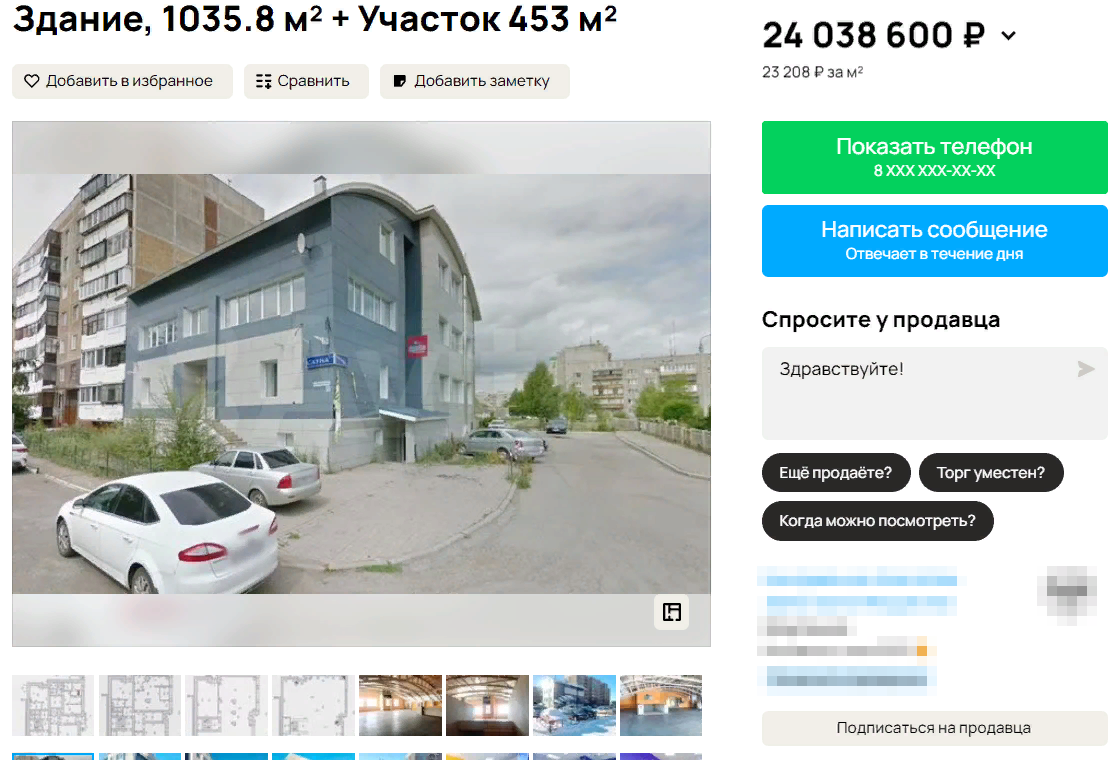1118x760 pixels.
Task: Click the heart icon to add to favorites
Action: click(31, 81)
